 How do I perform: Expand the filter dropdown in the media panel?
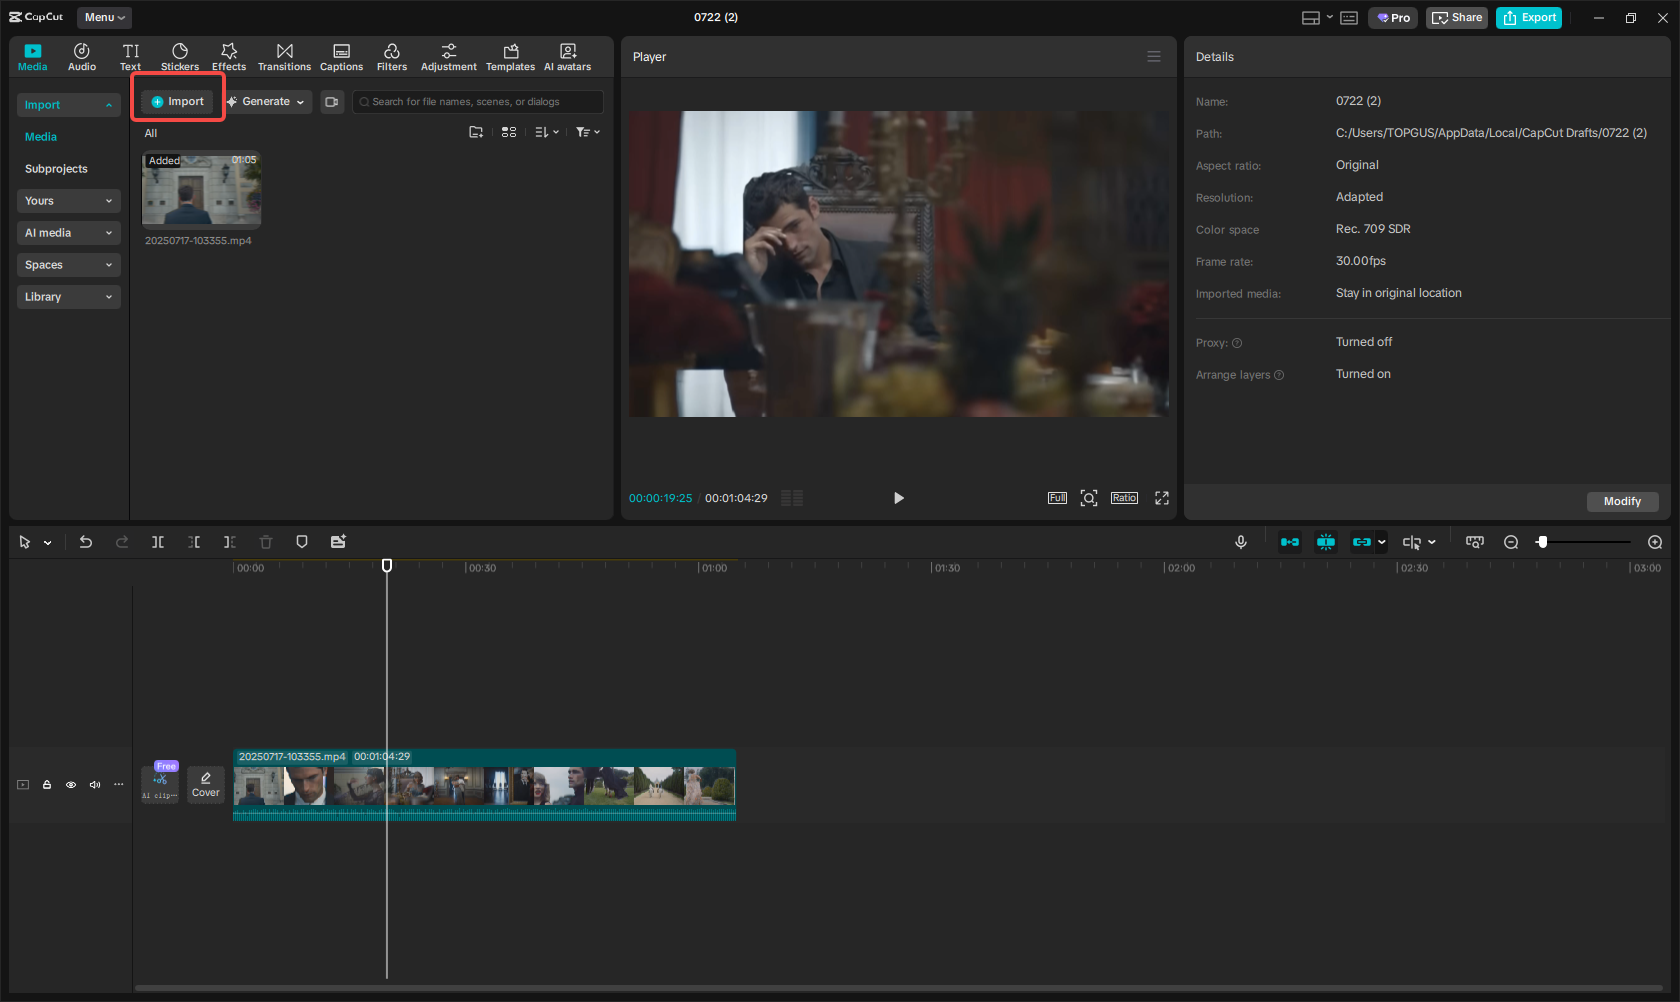(x=587, y=131)
